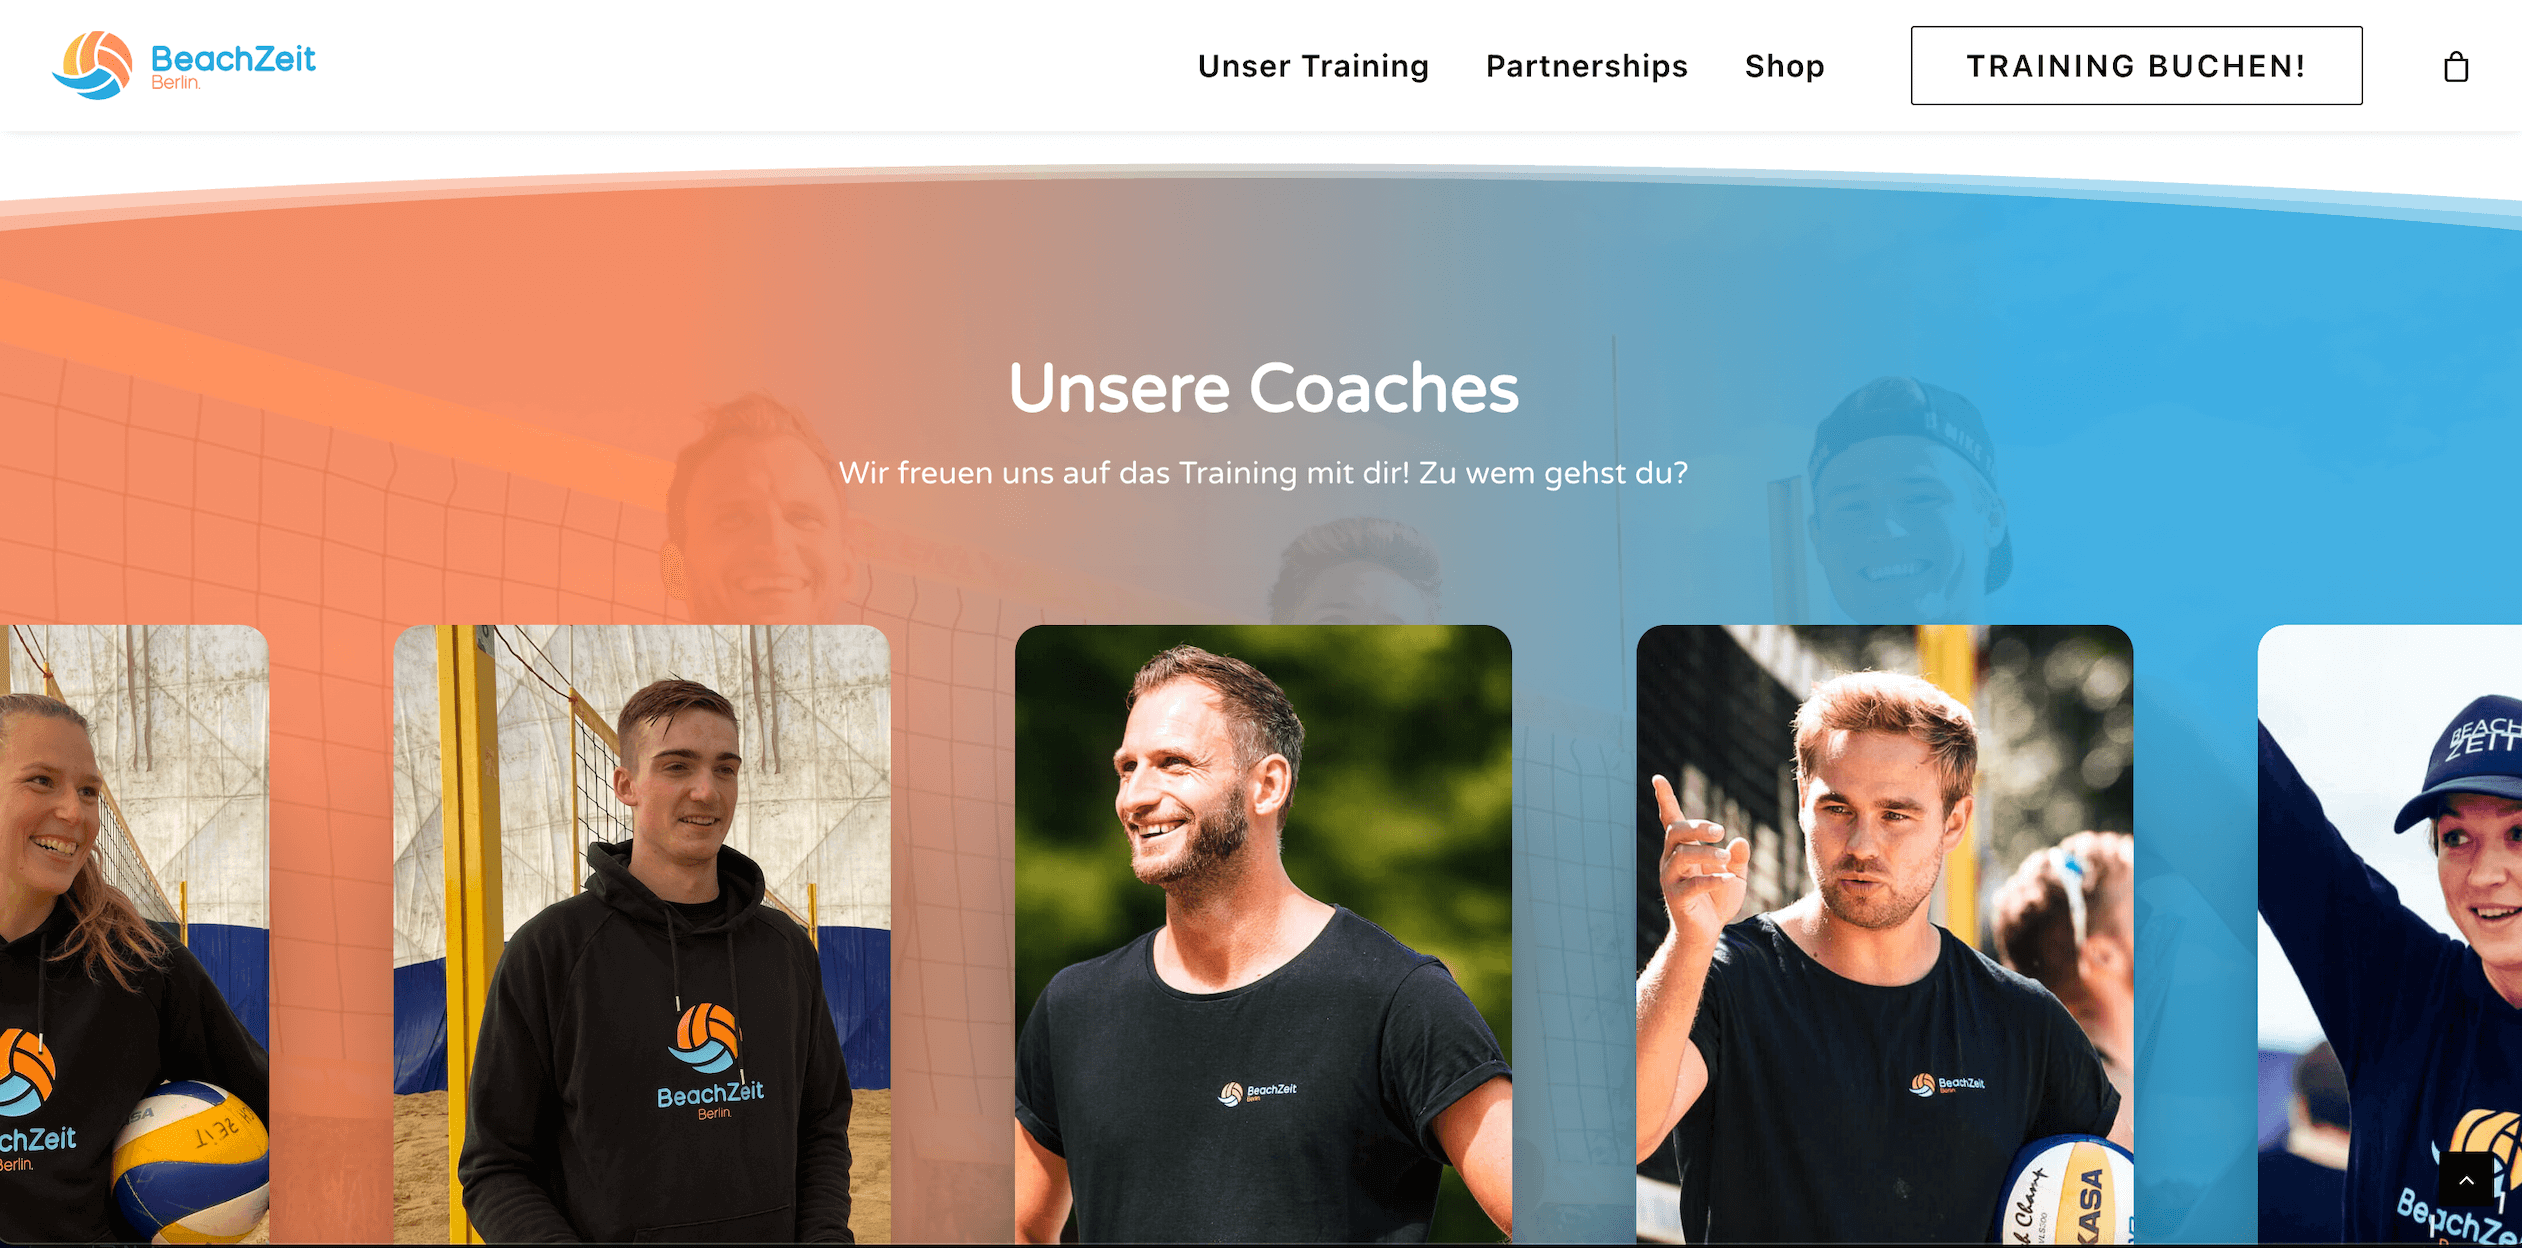Select the female coach holding a volleyball
Screen dimensions: 2522x1248
point(134,934)
